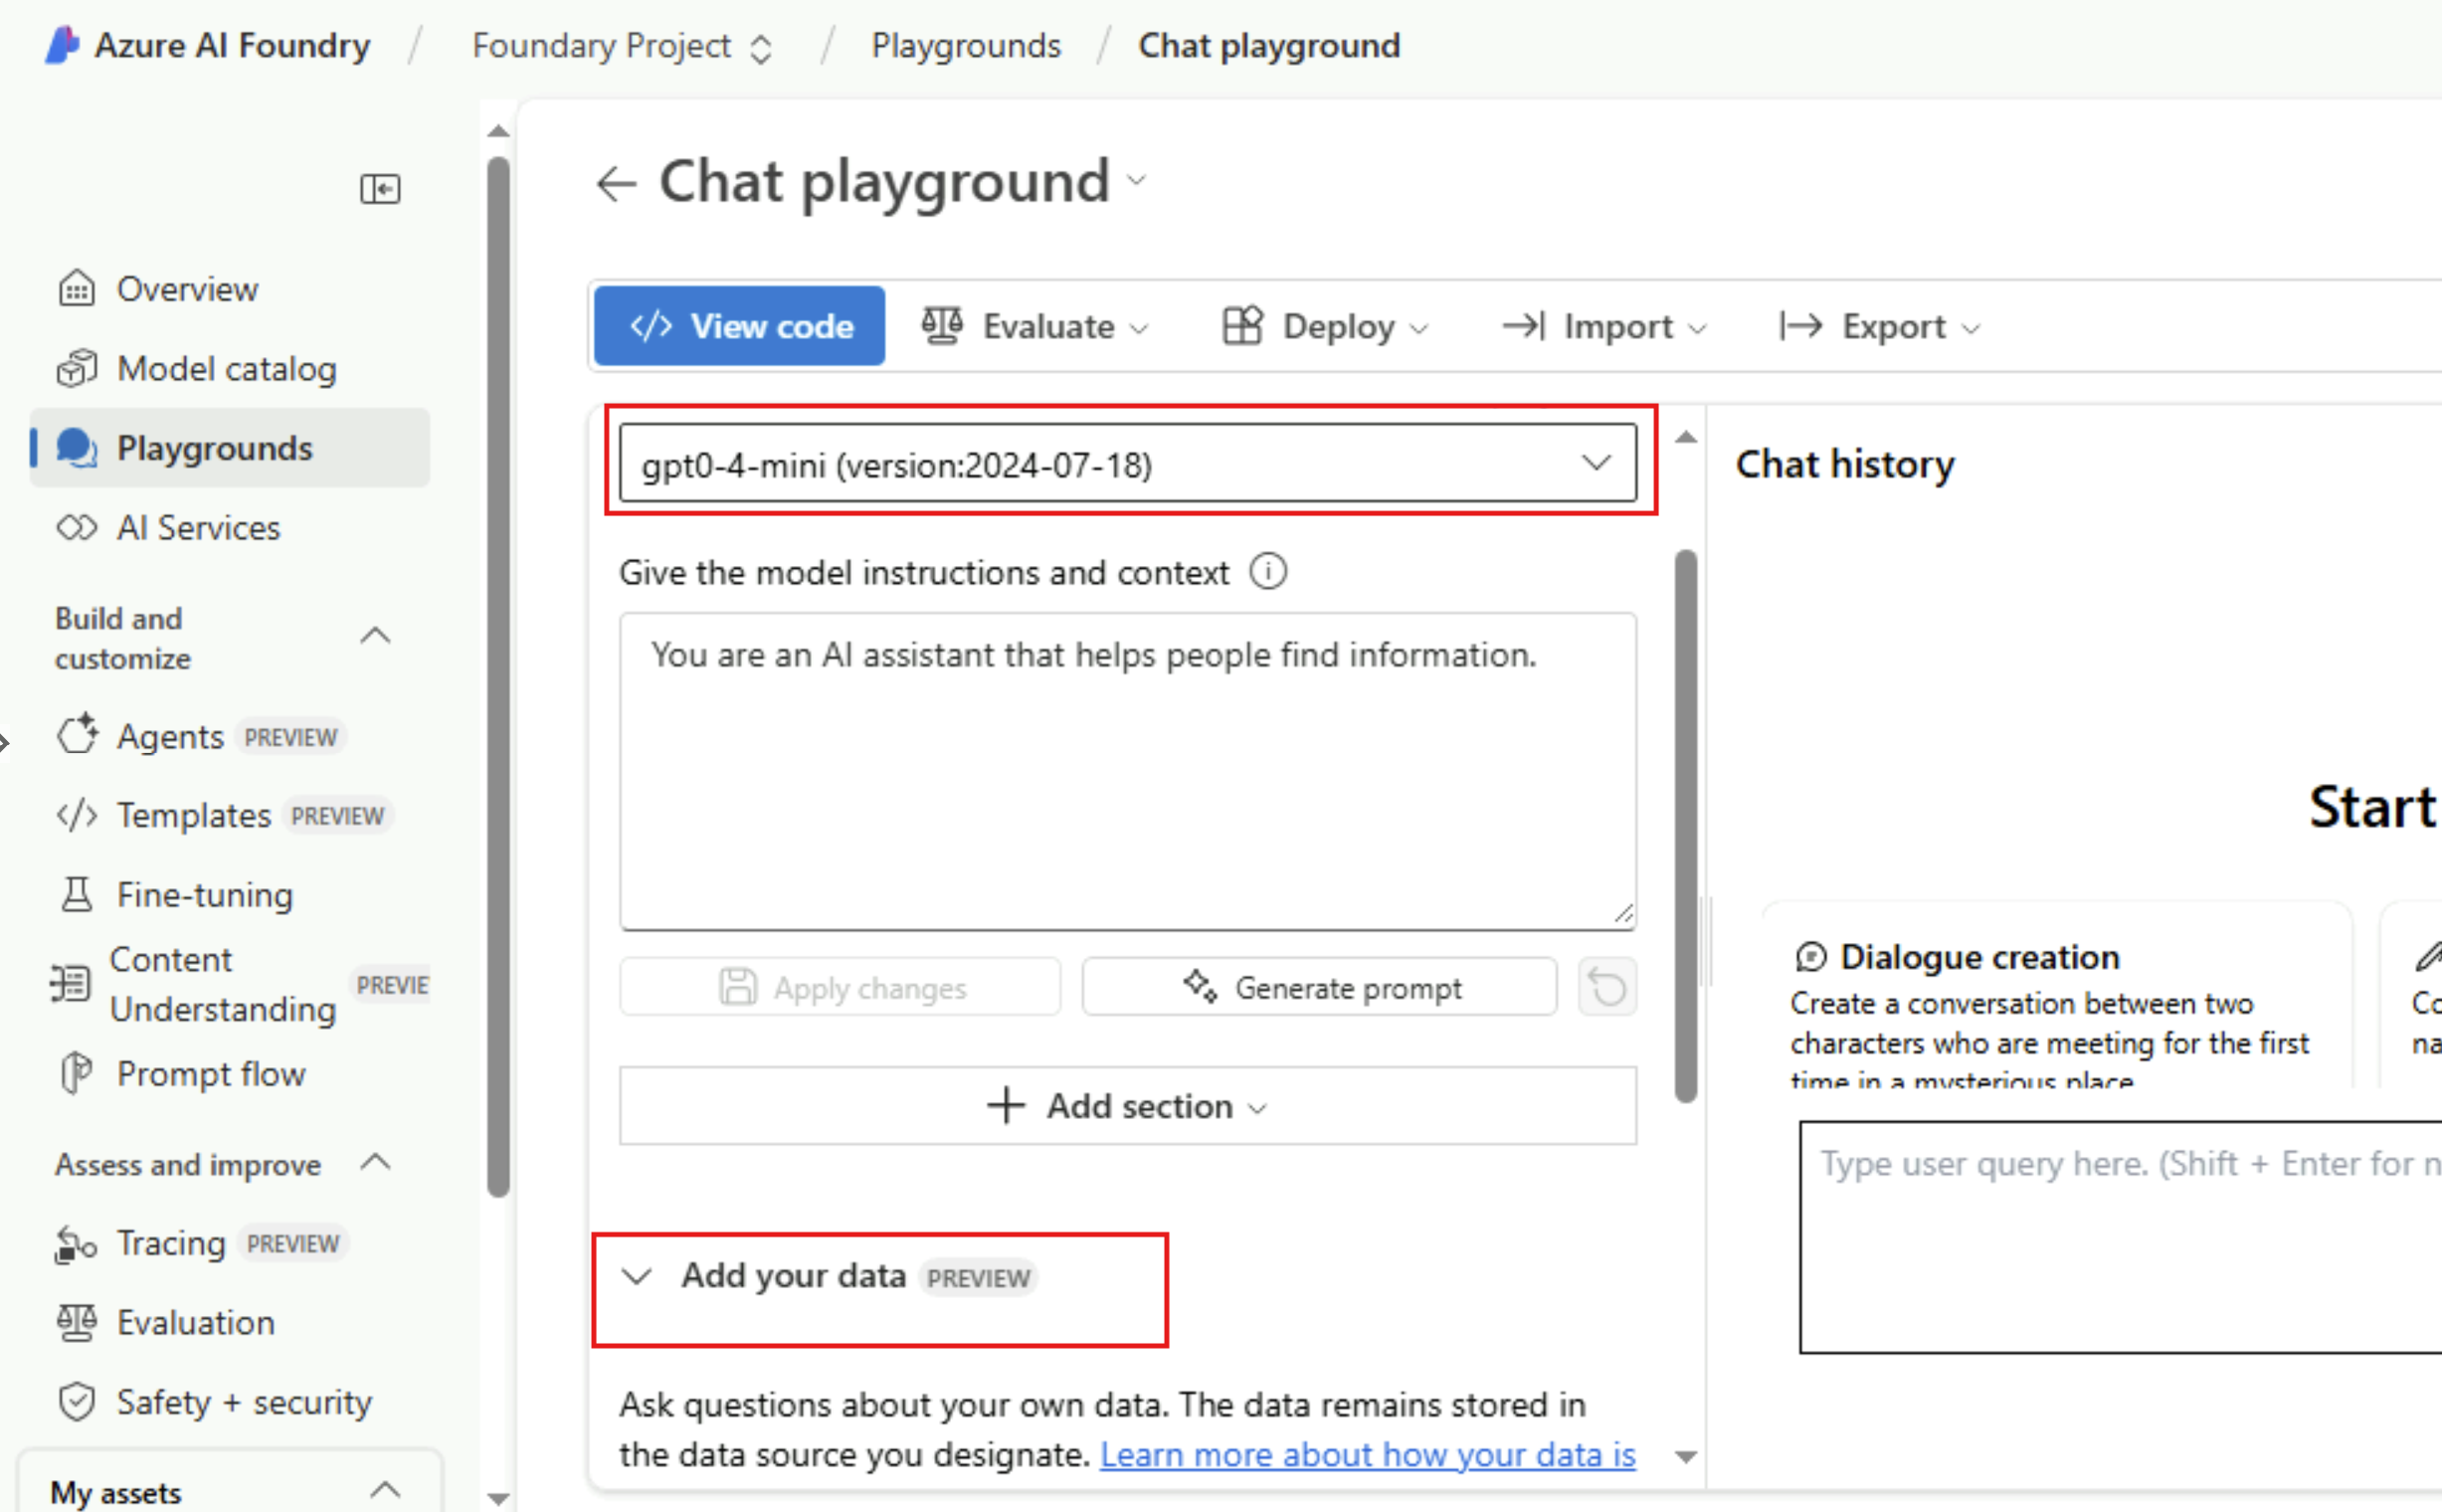Click the Model catalog cube icon
2442x1512 pixels.
[77, 368]
